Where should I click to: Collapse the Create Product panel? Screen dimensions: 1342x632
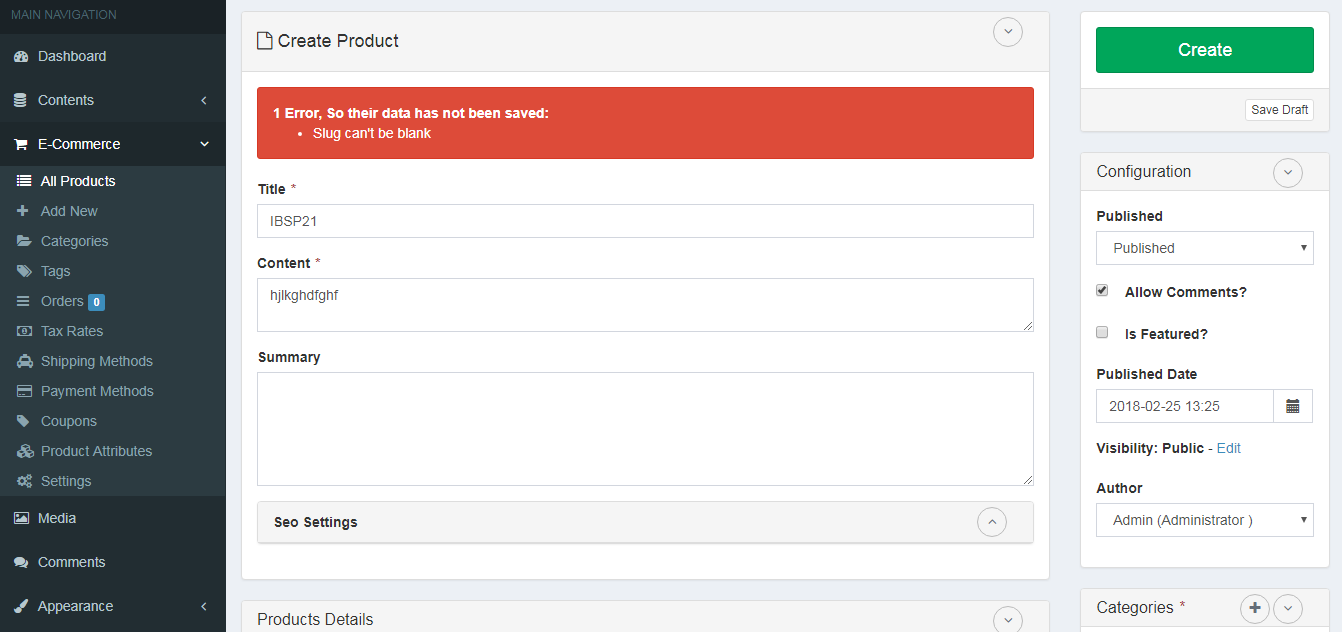(x=1007, y=32)
